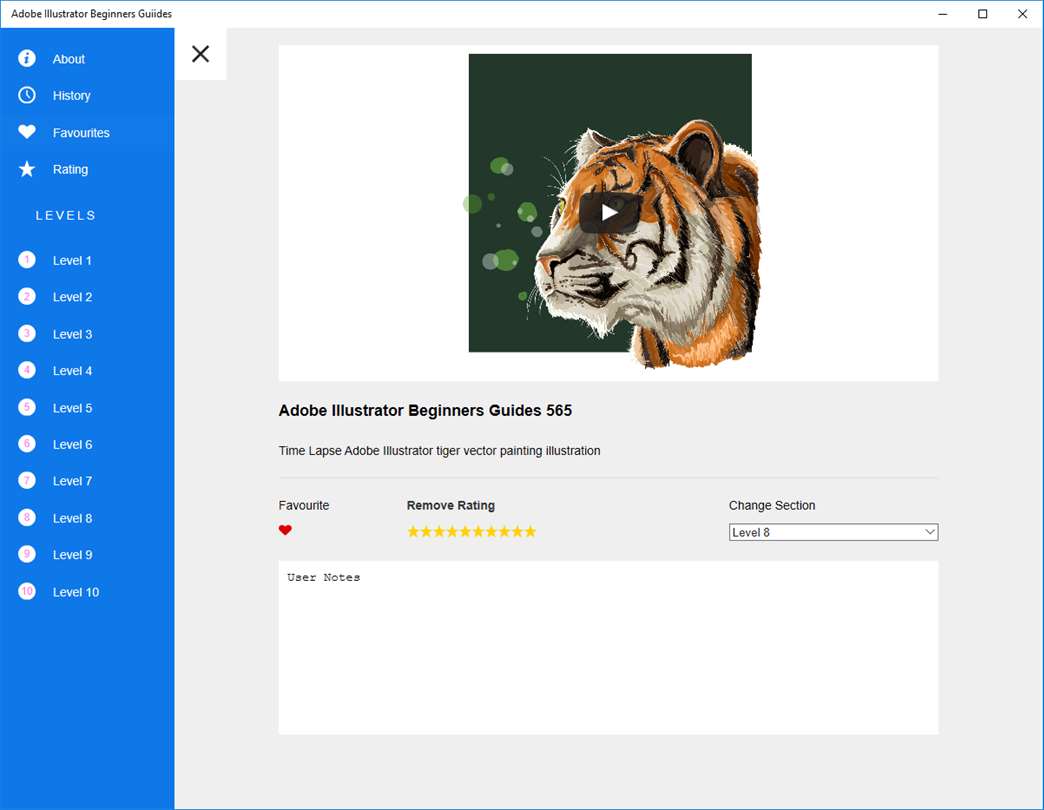The image size is (1044, 810).
Task: Go to Level 9 in the sidebar
Action: coord(87,554)
